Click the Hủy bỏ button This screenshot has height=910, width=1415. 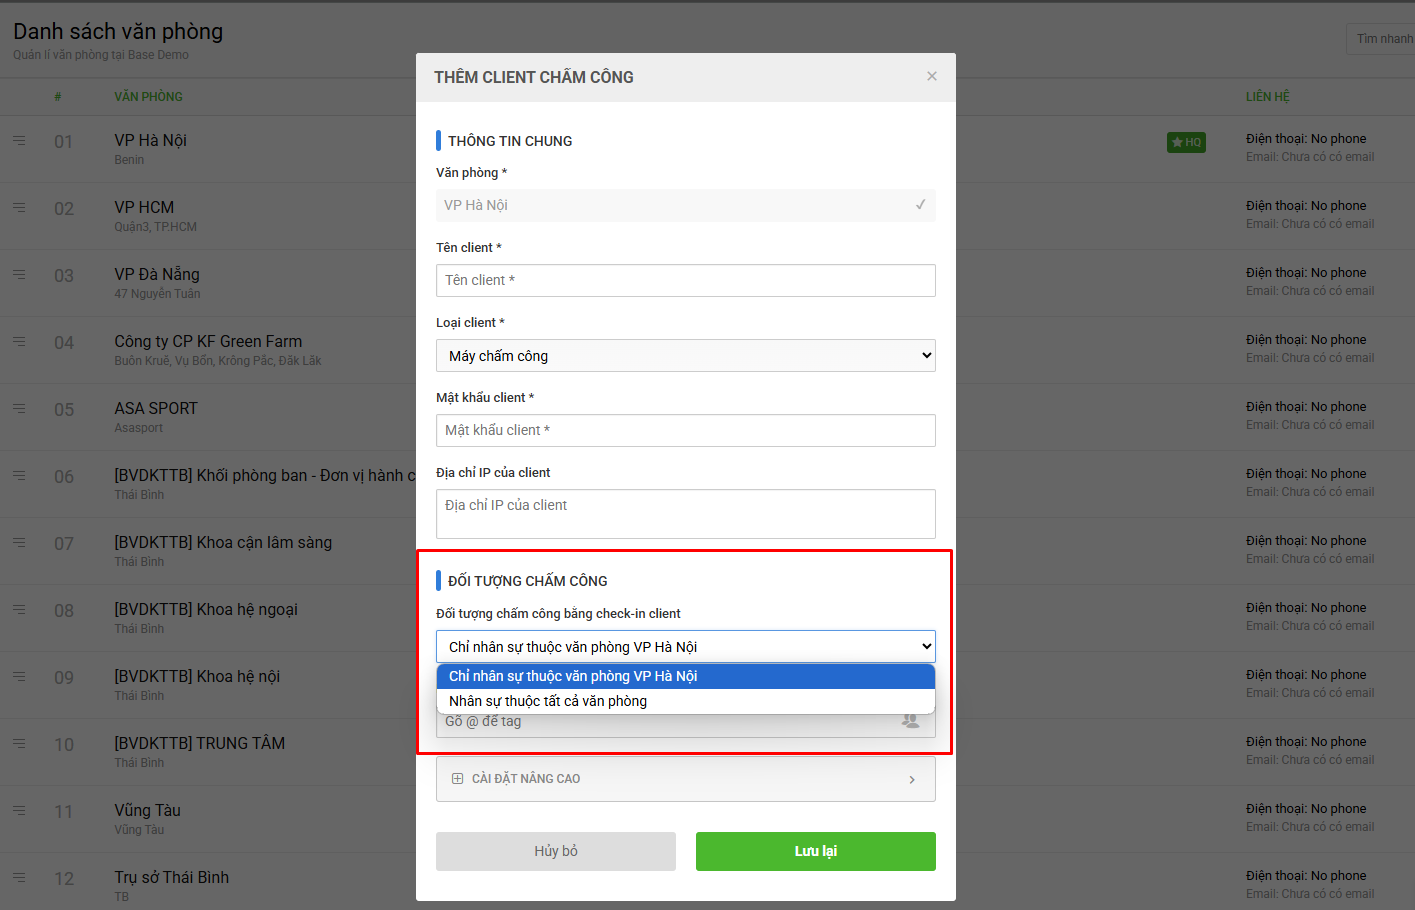tap(556, 851)
